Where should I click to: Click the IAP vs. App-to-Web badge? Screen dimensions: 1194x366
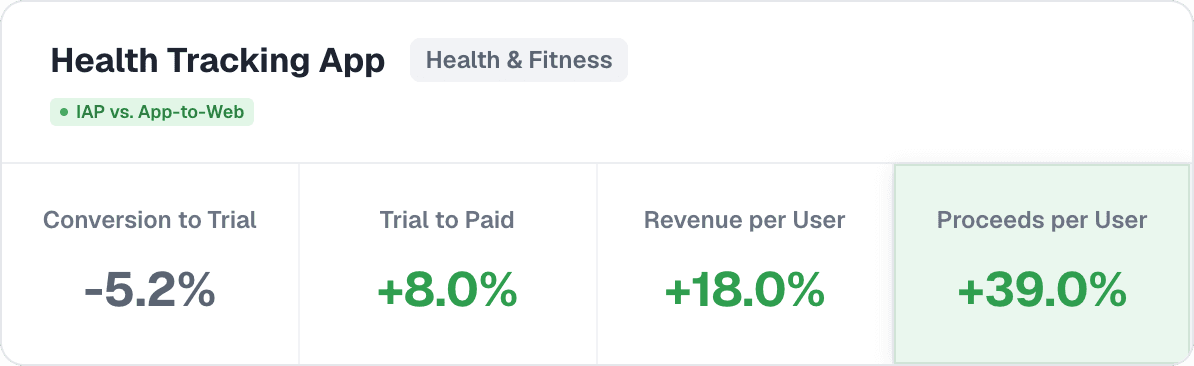[152, 113]
